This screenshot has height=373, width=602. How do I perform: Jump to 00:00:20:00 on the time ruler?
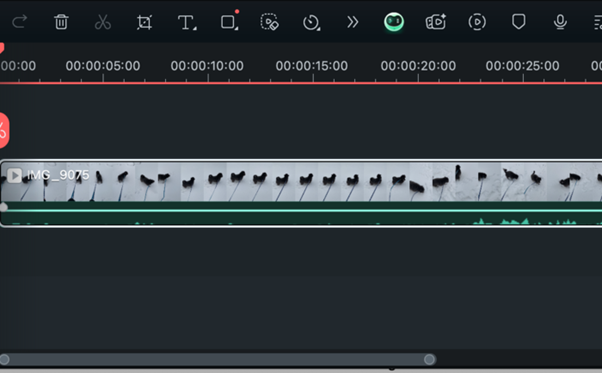pyautogui.click(x=418, y=66)
